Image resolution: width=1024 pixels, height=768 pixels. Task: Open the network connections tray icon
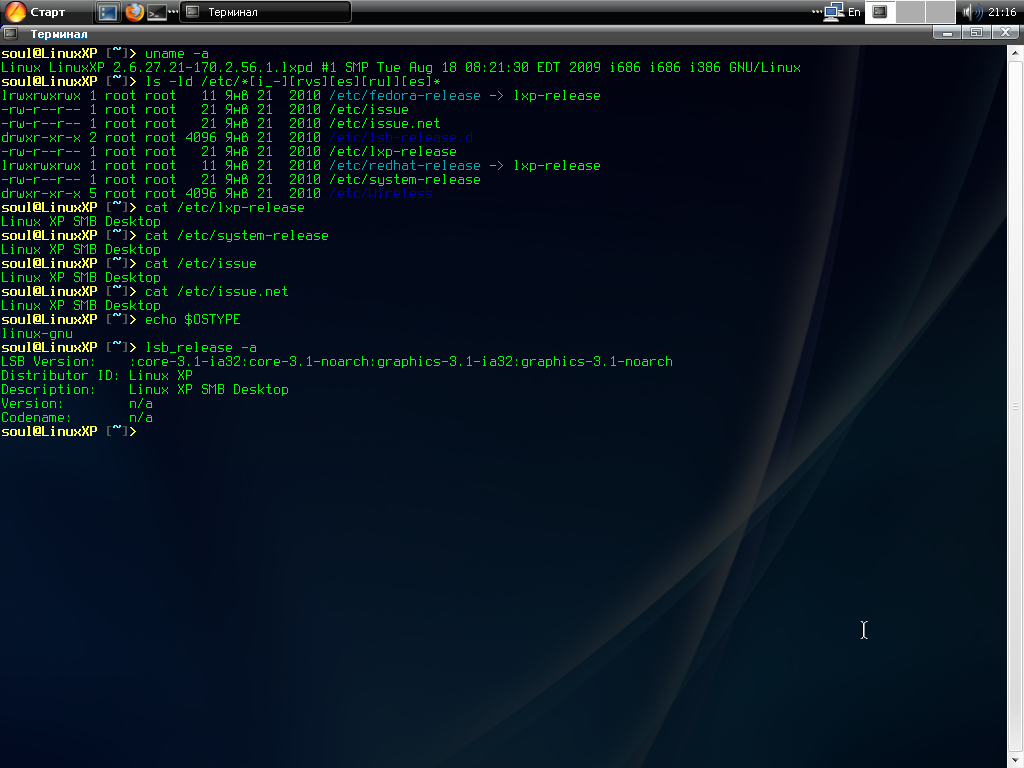click(x=833, y=12)
